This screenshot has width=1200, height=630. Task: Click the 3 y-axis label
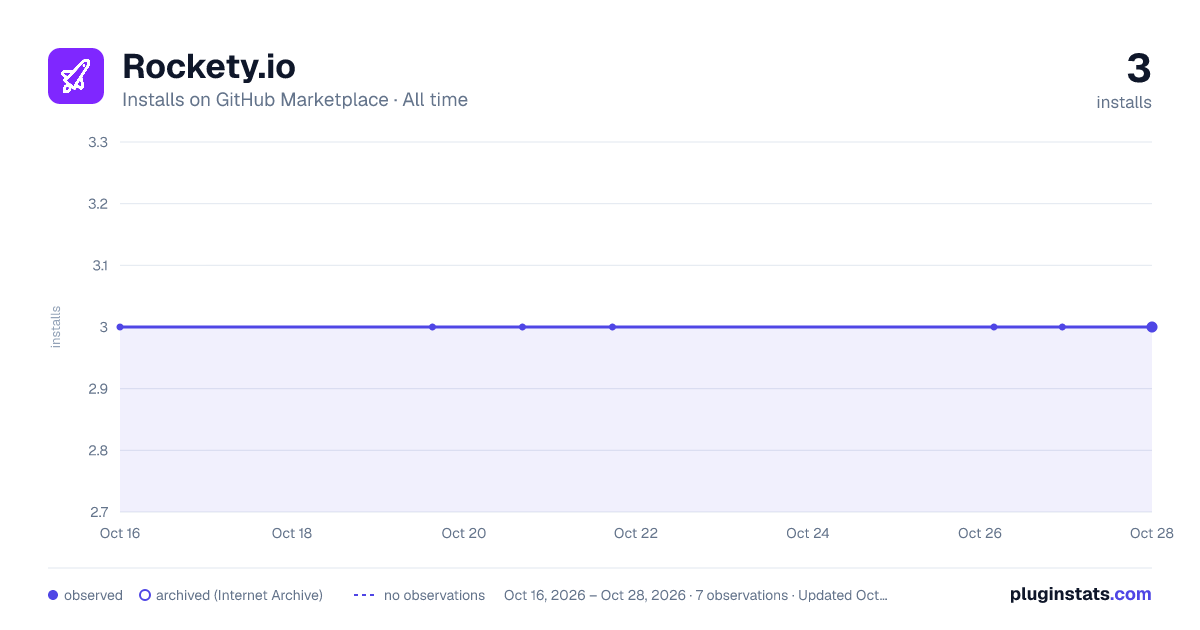click(104, 327)
